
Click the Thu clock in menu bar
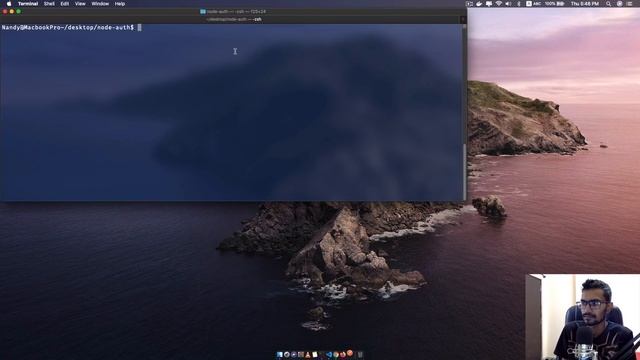click(x=585, y=4)
